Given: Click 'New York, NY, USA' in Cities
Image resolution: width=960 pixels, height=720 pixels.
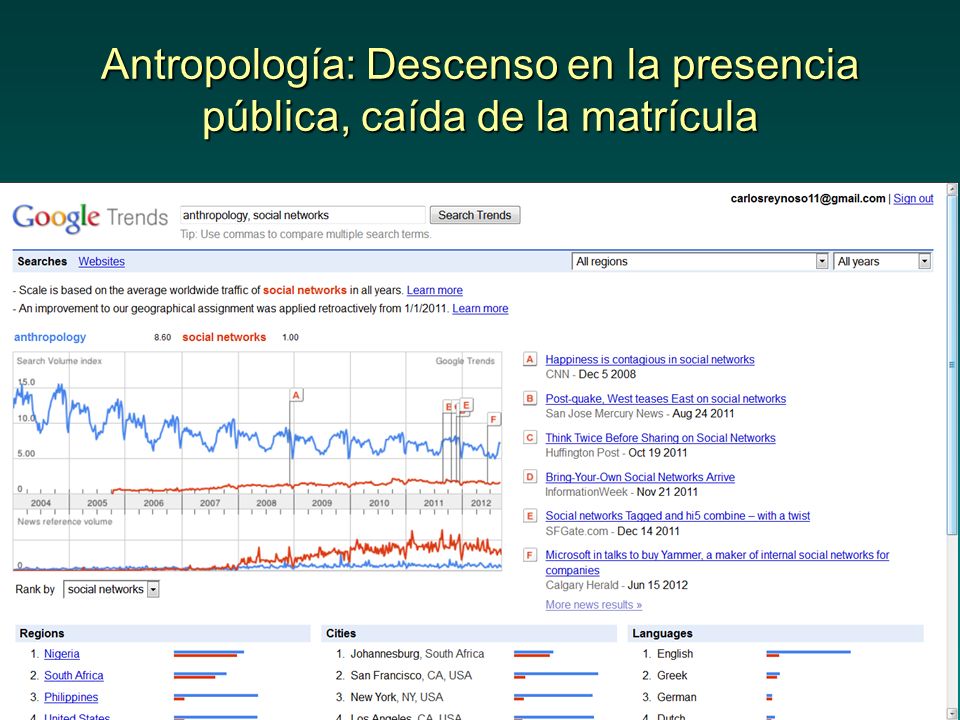Looking at the screenshot, I should [x=397, y=697].
